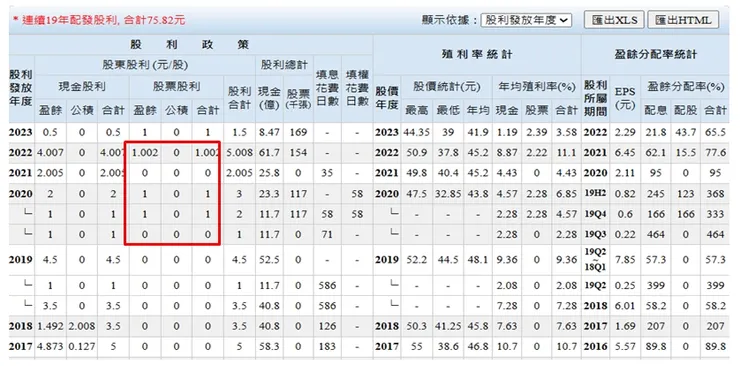This screenshot has height=366, width=740.
Task: Click the 58.3 cash total cell
Action: pos(269,347)
